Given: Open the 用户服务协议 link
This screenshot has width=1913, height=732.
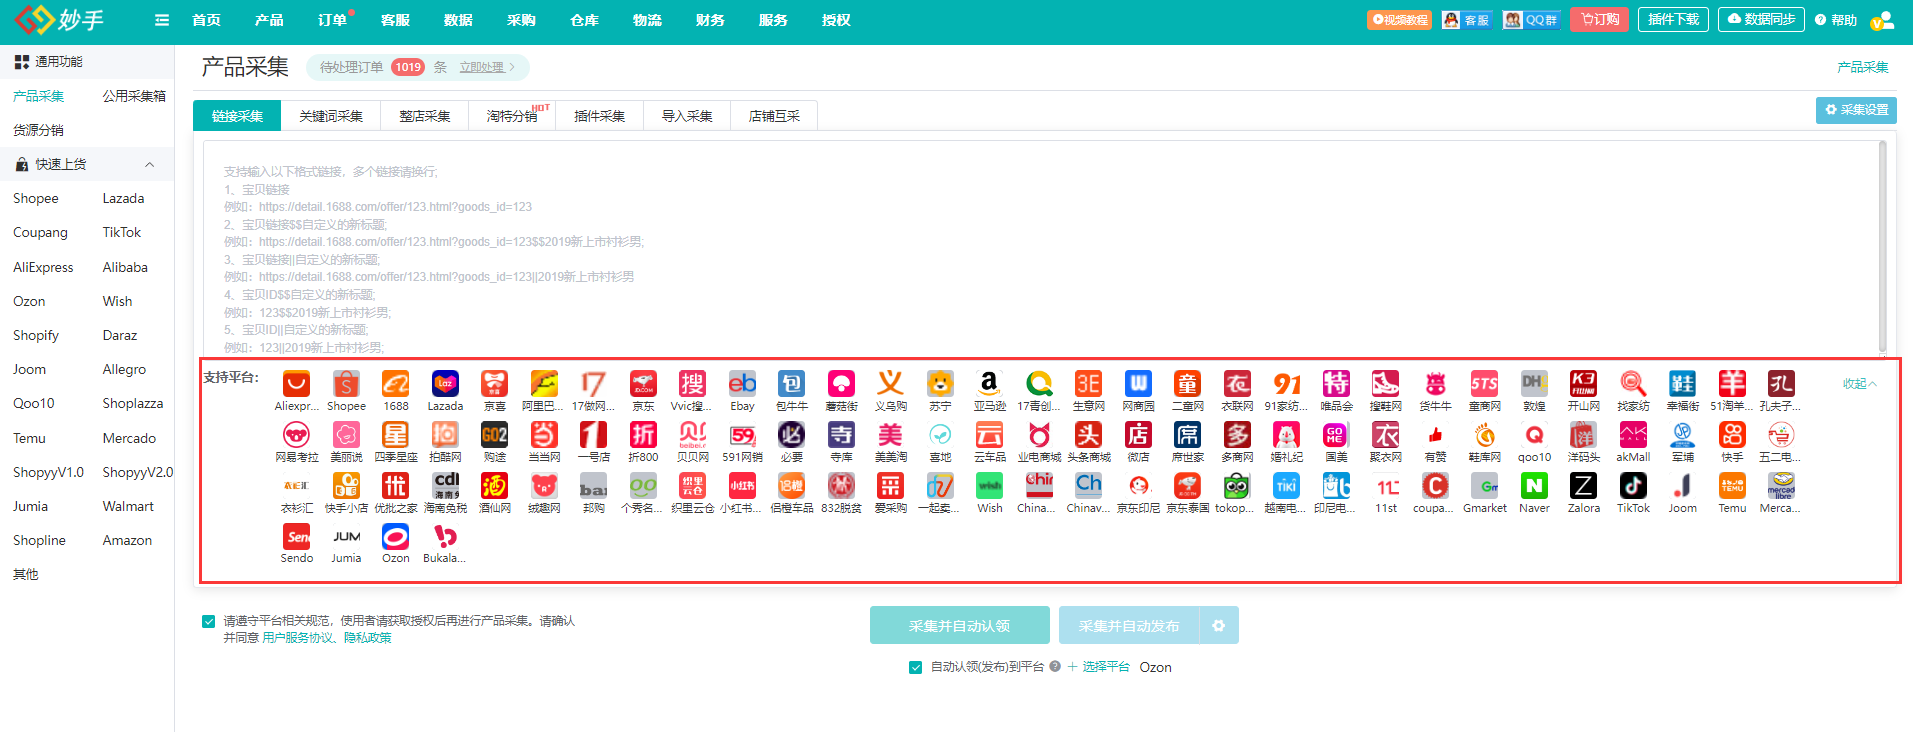Looking at the screenshot, I should coord(297,638).
